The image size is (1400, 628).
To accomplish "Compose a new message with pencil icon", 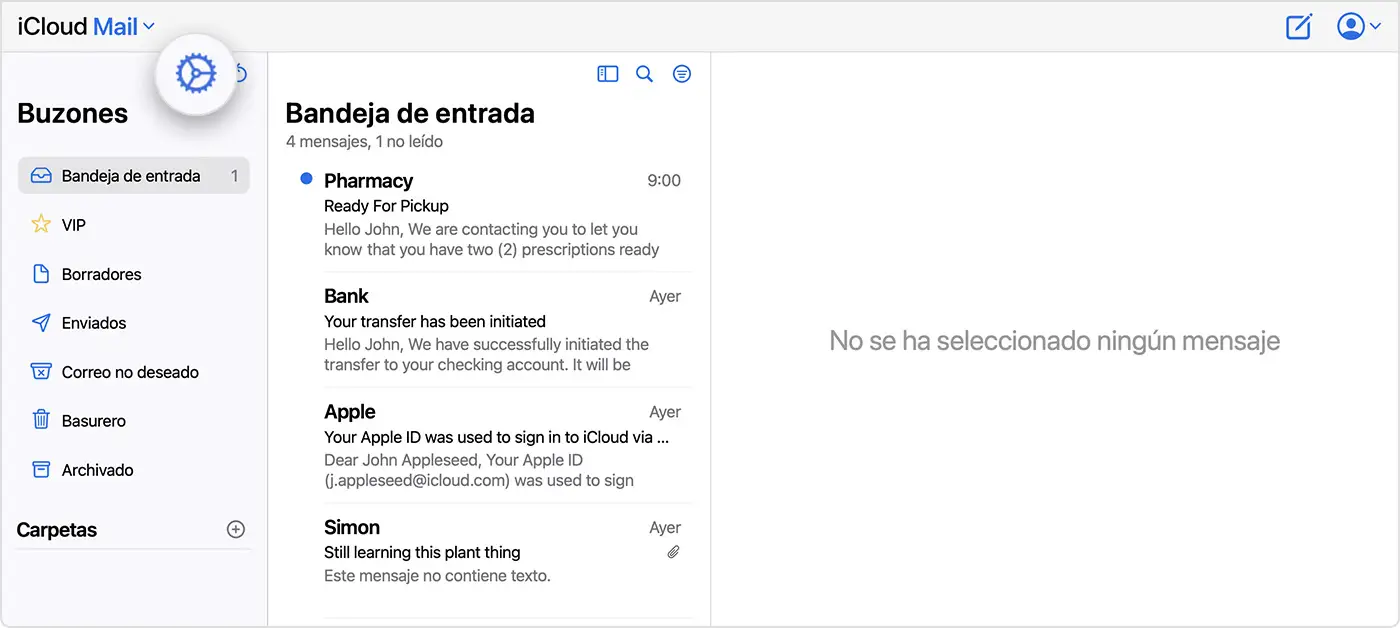I will coord(1298,27).
